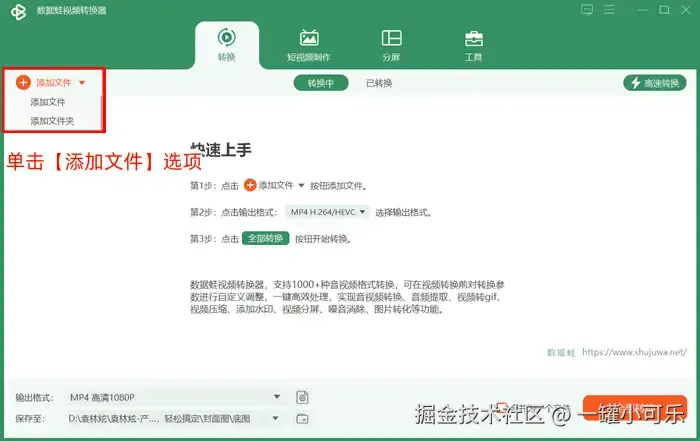
Task: Open the MP4 H.264/HEVC format dropdown in step 2
Action: (x=328, y=212)
